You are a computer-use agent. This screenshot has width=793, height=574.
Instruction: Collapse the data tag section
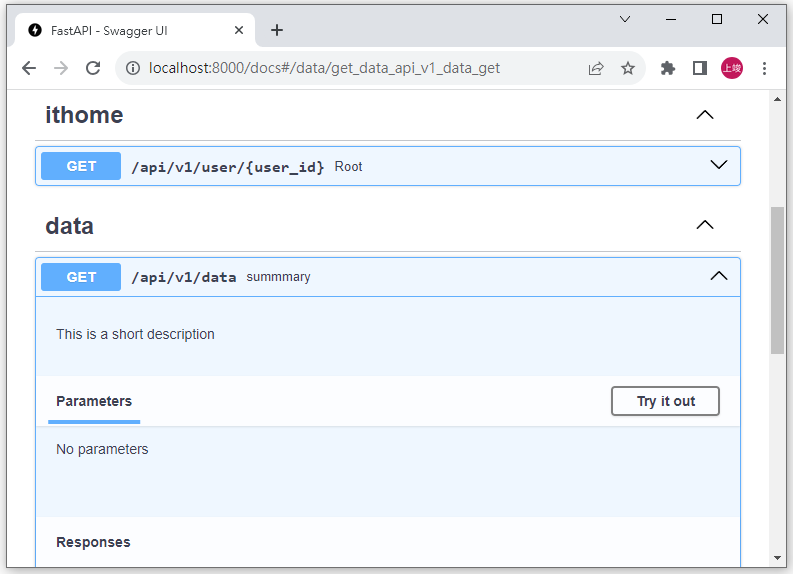coord(704,225)
